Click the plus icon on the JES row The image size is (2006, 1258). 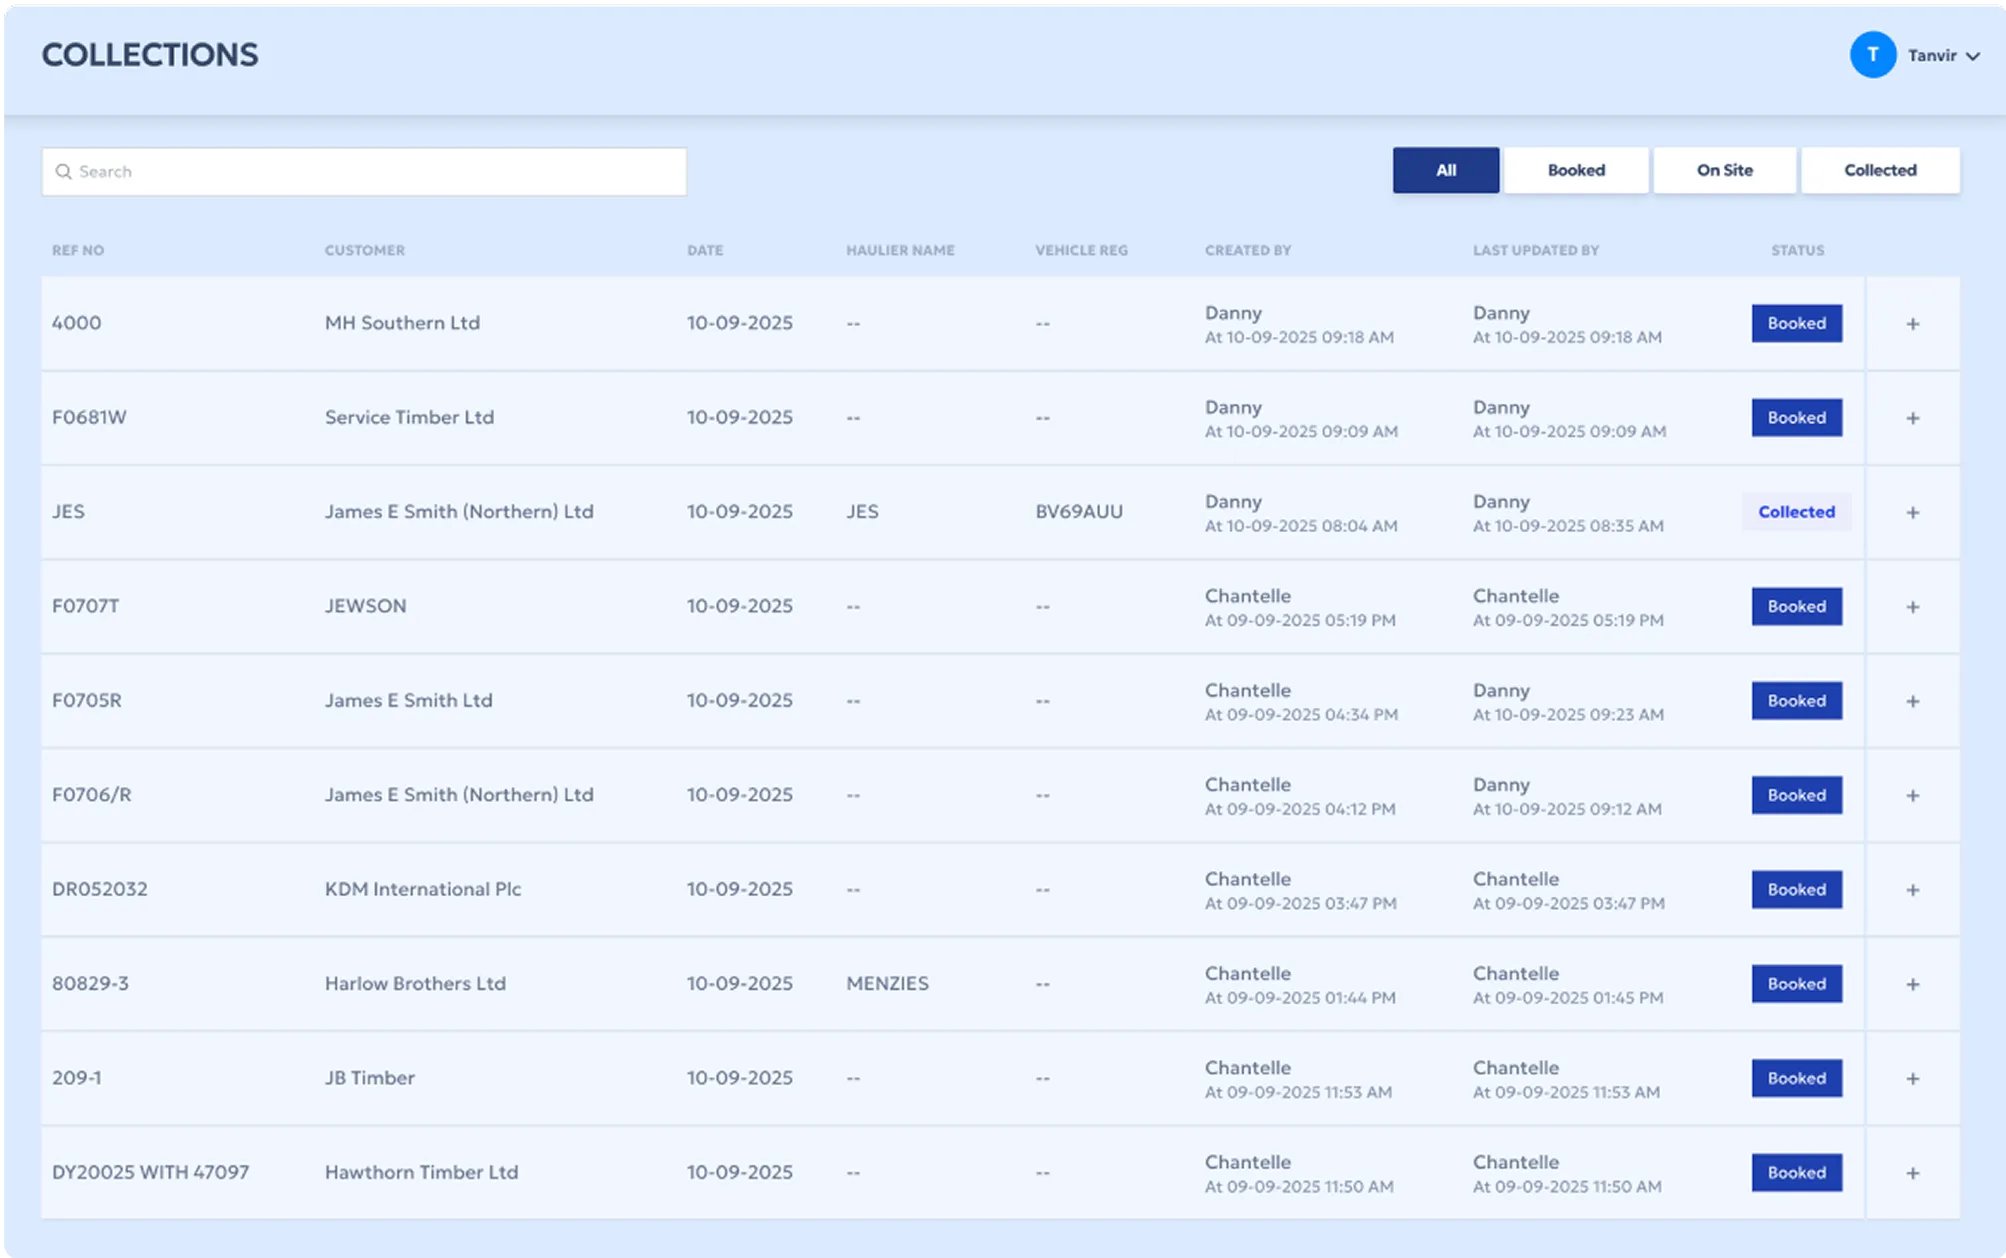tap(1912, 512)
